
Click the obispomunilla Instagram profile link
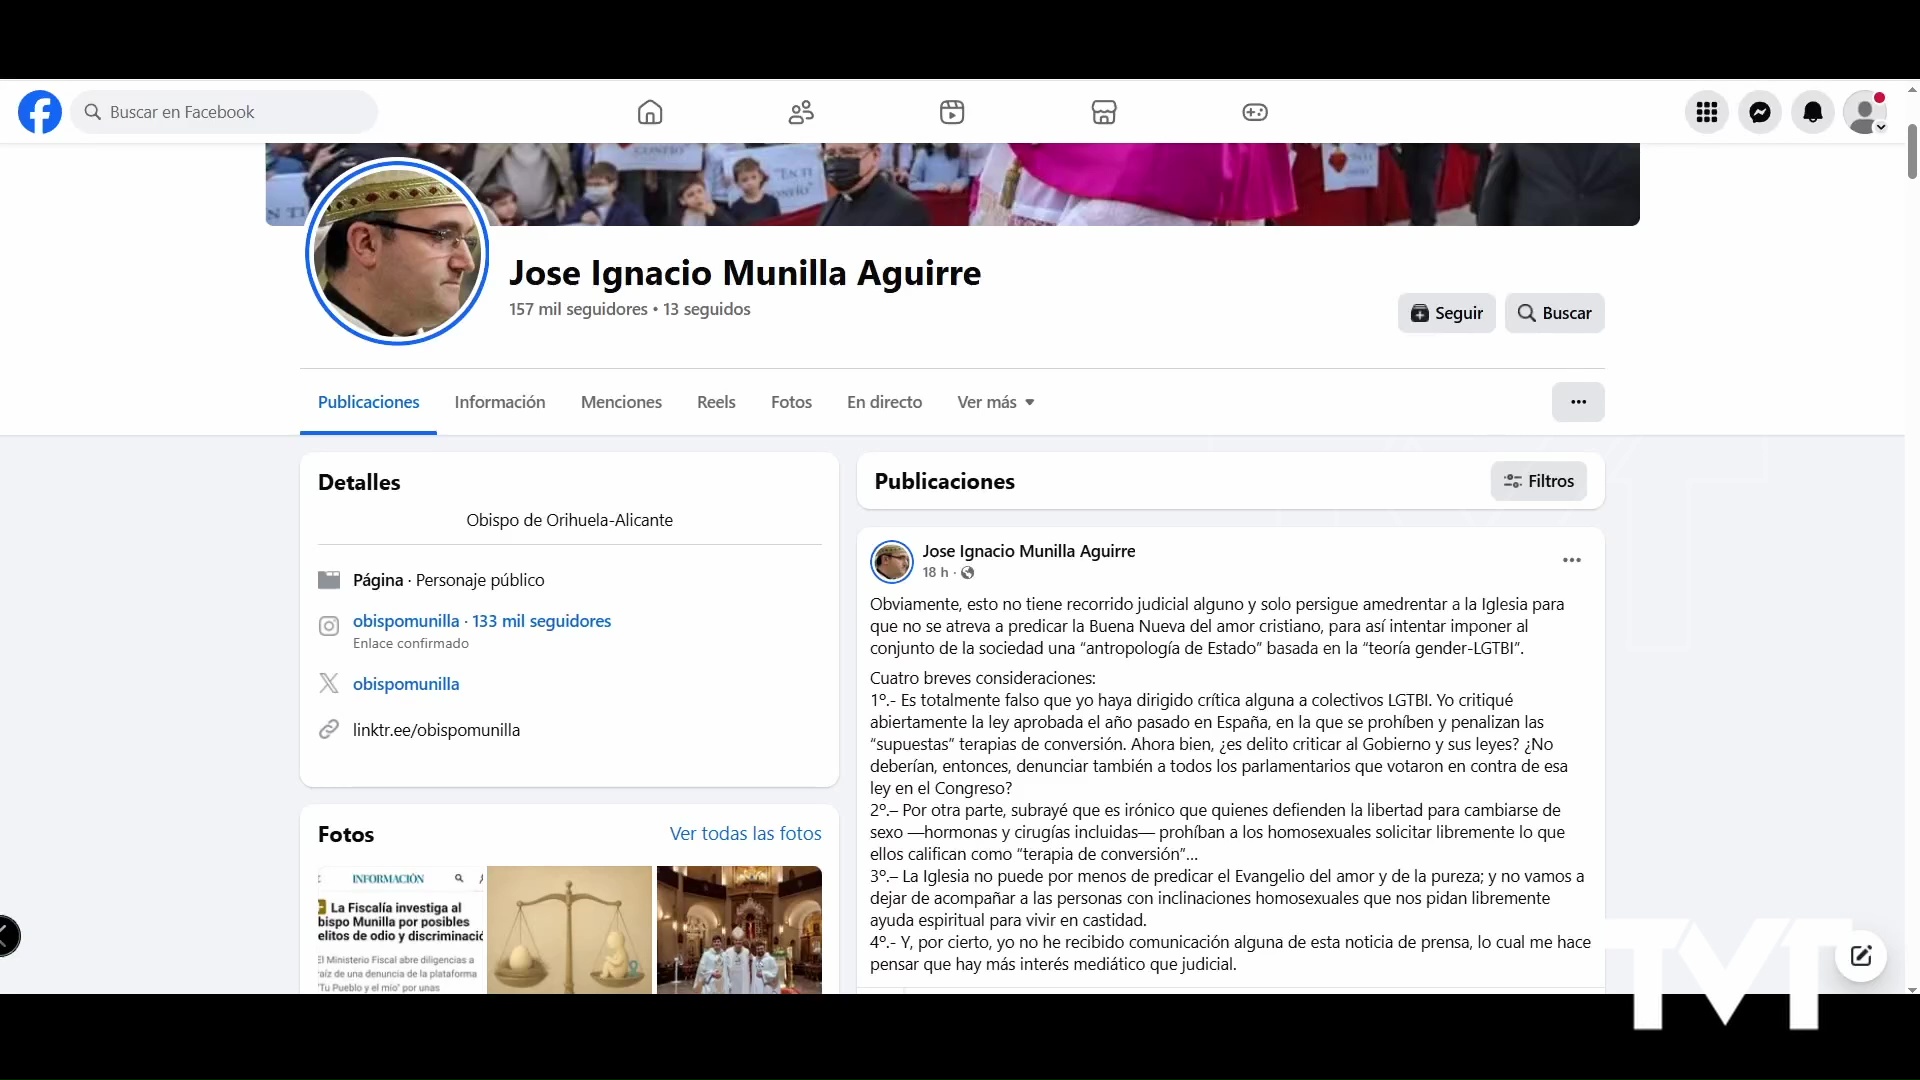(405, 620)
